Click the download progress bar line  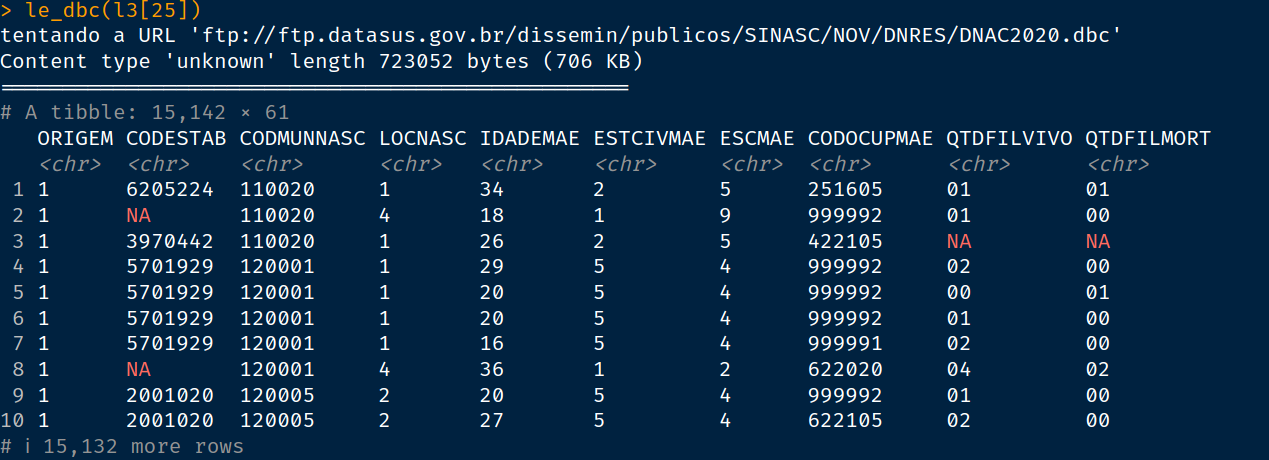point(314,88)
